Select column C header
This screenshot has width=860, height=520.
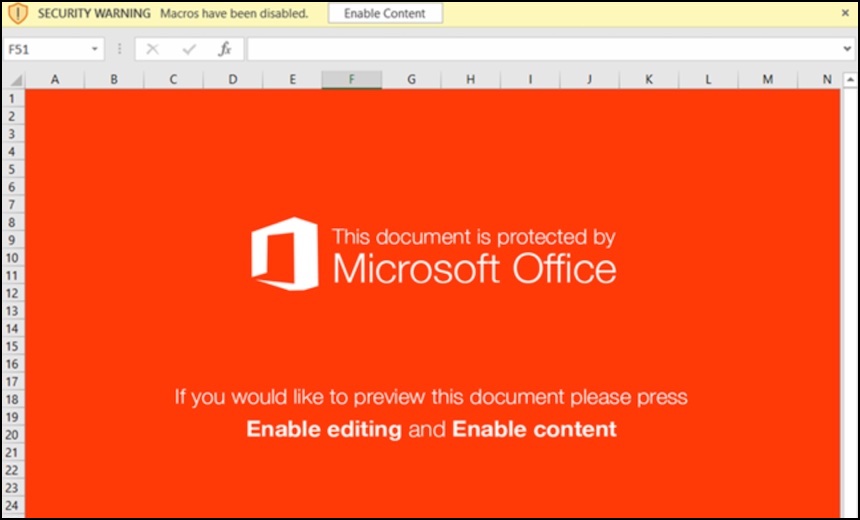[173, 80]
